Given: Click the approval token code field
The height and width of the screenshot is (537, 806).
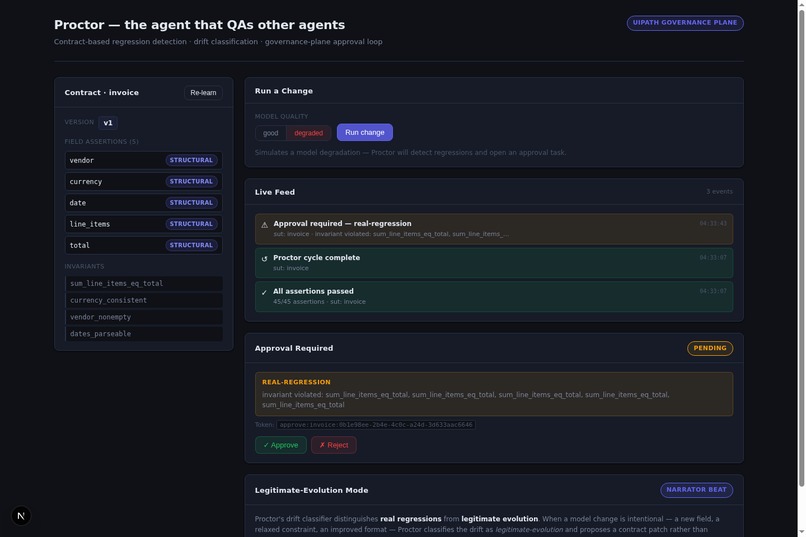Looking at the screenshot, I should (x=376, y=425).
